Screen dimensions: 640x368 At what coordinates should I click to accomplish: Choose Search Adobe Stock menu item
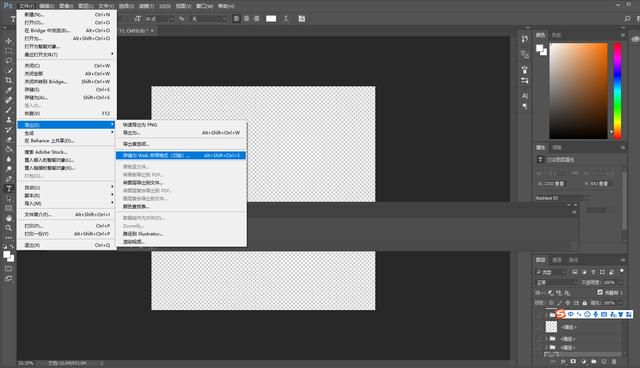tap(67, 152)
